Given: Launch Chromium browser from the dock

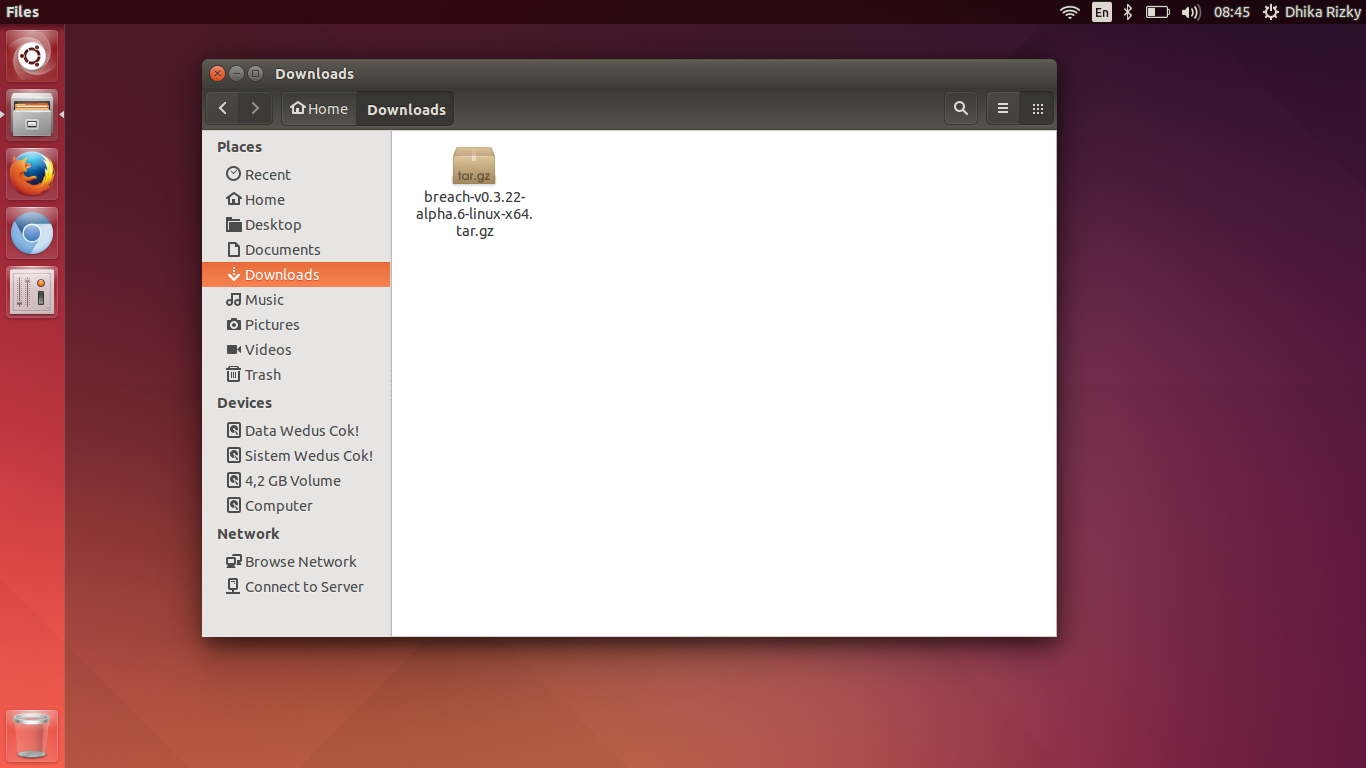Looking at the screenshot, I should [x=32, y=233].
